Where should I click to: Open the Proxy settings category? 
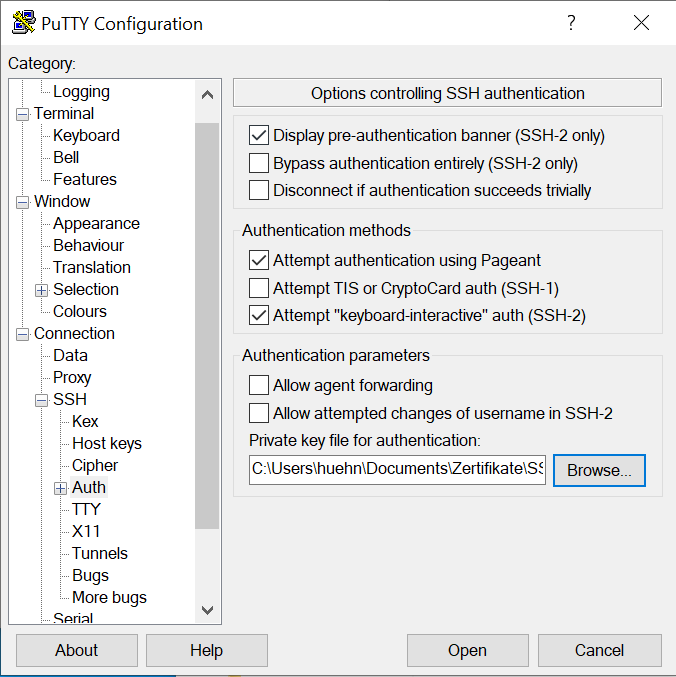click(x=72, y=377)
